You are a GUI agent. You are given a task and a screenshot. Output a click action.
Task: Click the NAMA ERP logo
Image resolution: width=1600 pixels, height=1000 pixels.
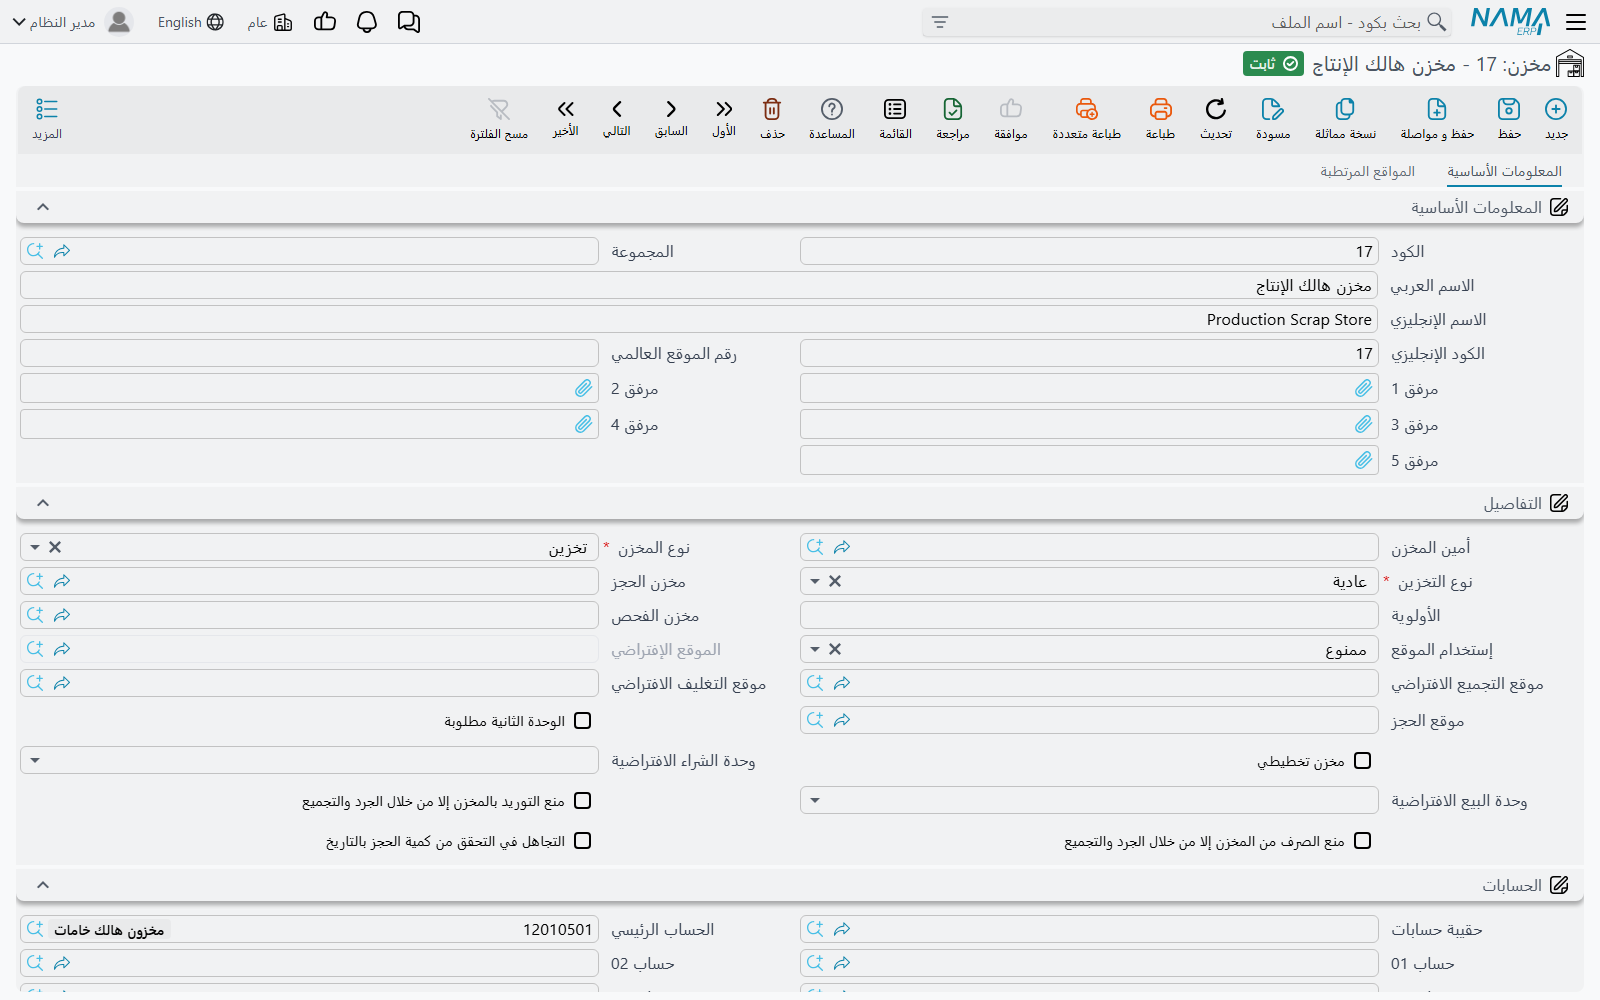(x=1510, y=22)
